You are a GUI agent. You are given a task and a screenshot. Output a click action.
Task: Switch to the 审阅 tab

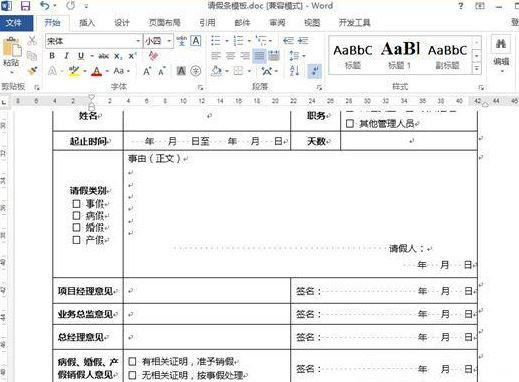click(277, 23)
